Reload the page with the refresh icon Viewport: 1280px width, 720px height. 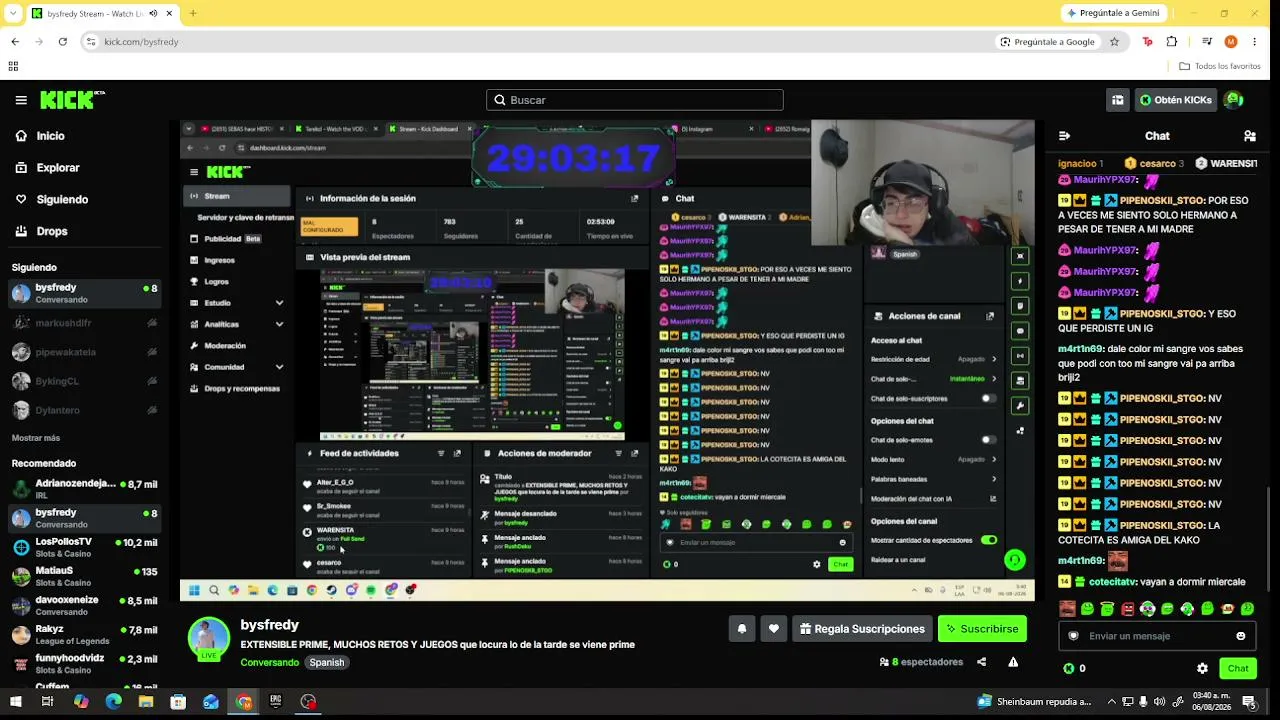point(63,42)
